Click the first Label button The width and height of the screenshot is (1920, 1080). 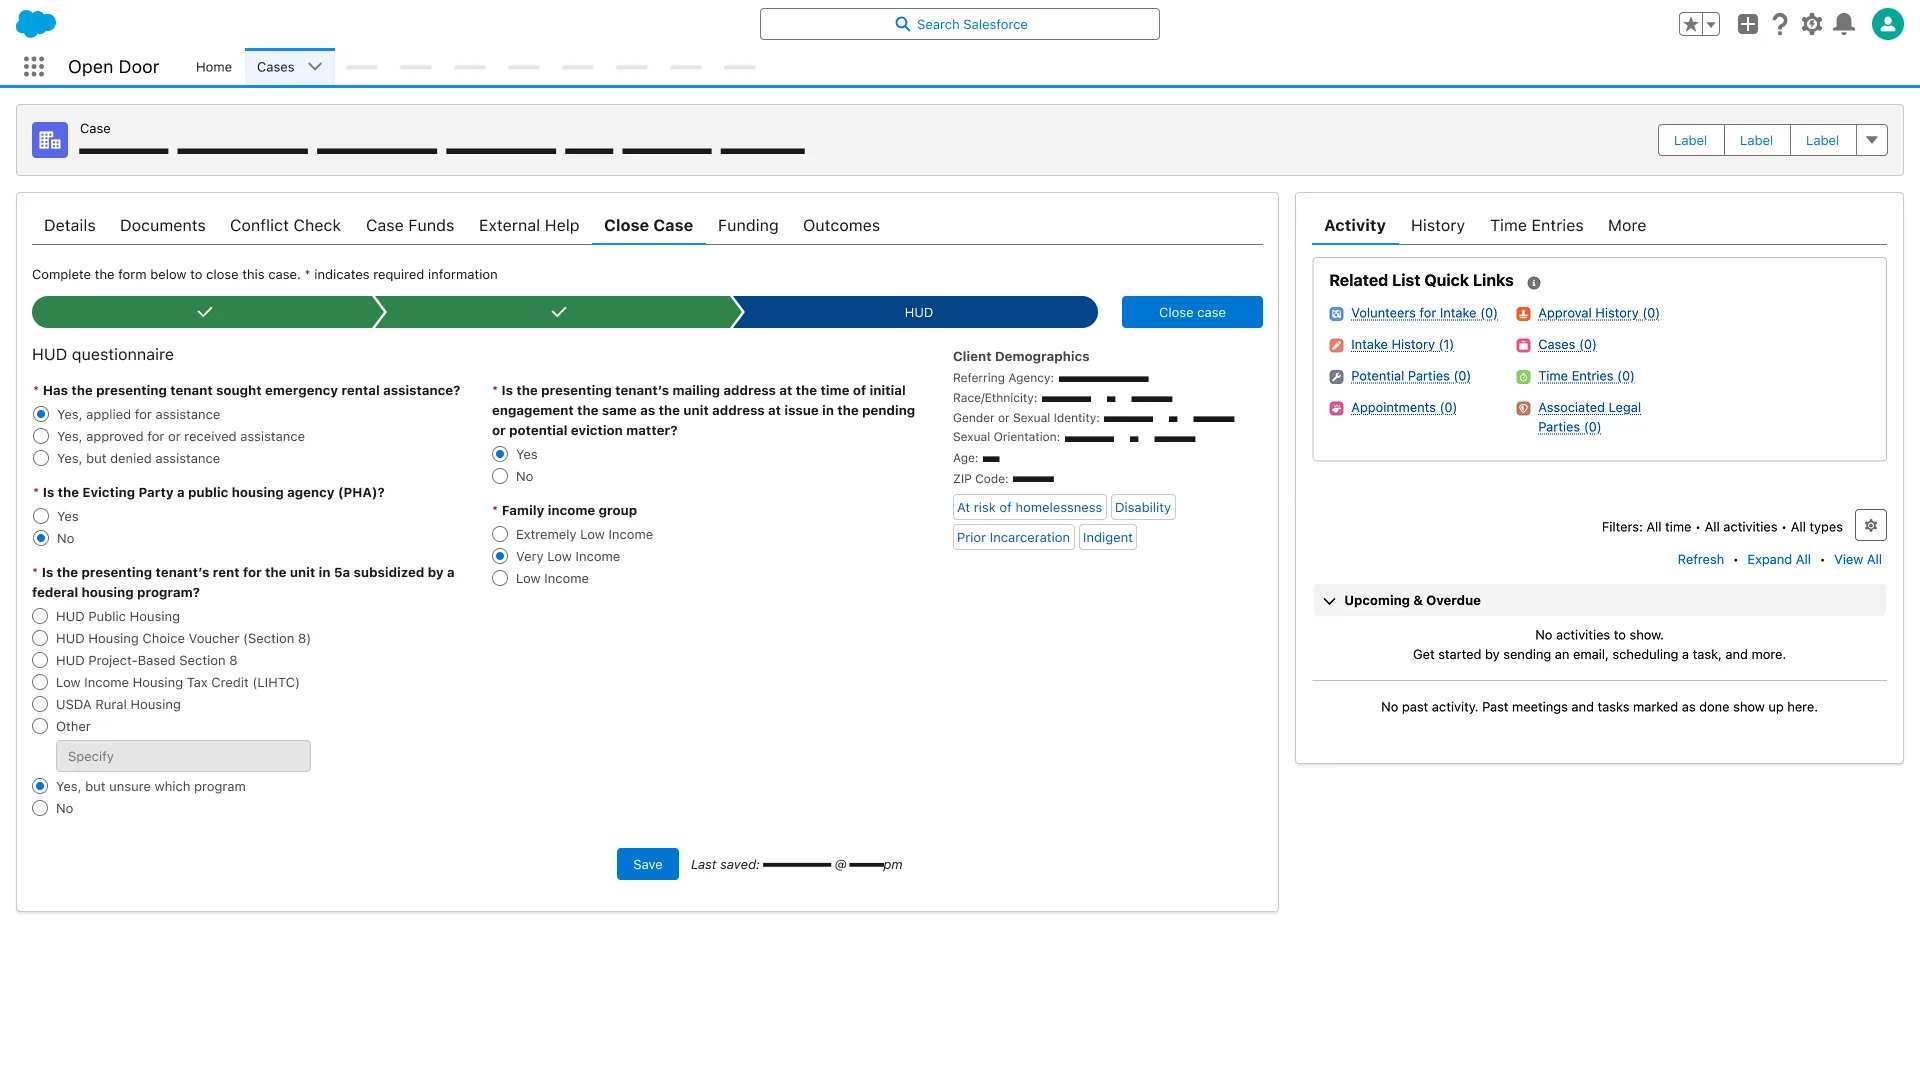pos(1690,140)
